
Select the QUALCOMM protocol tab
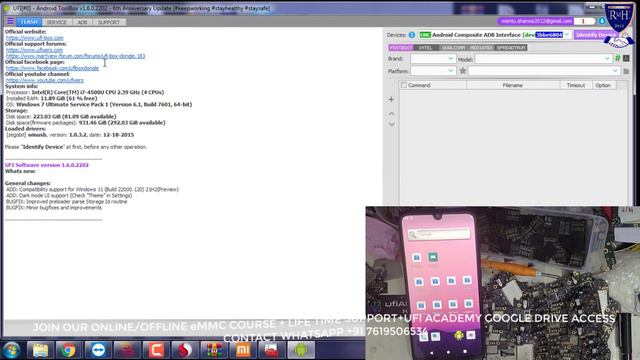pyautogui.click(x=453, y=48)
